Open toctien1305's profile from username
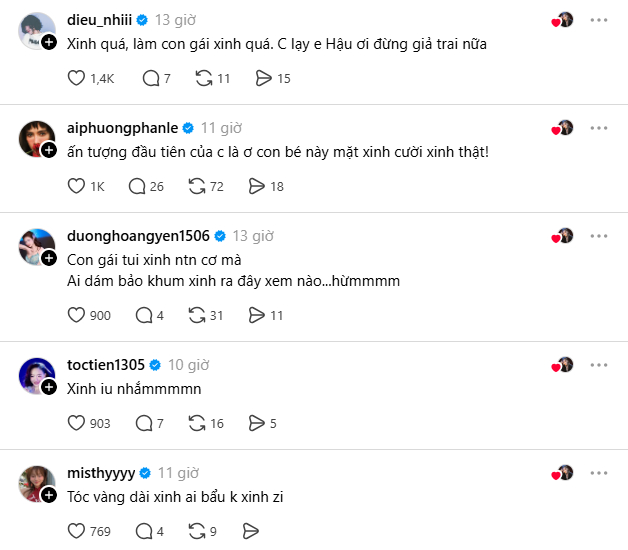 106,365
